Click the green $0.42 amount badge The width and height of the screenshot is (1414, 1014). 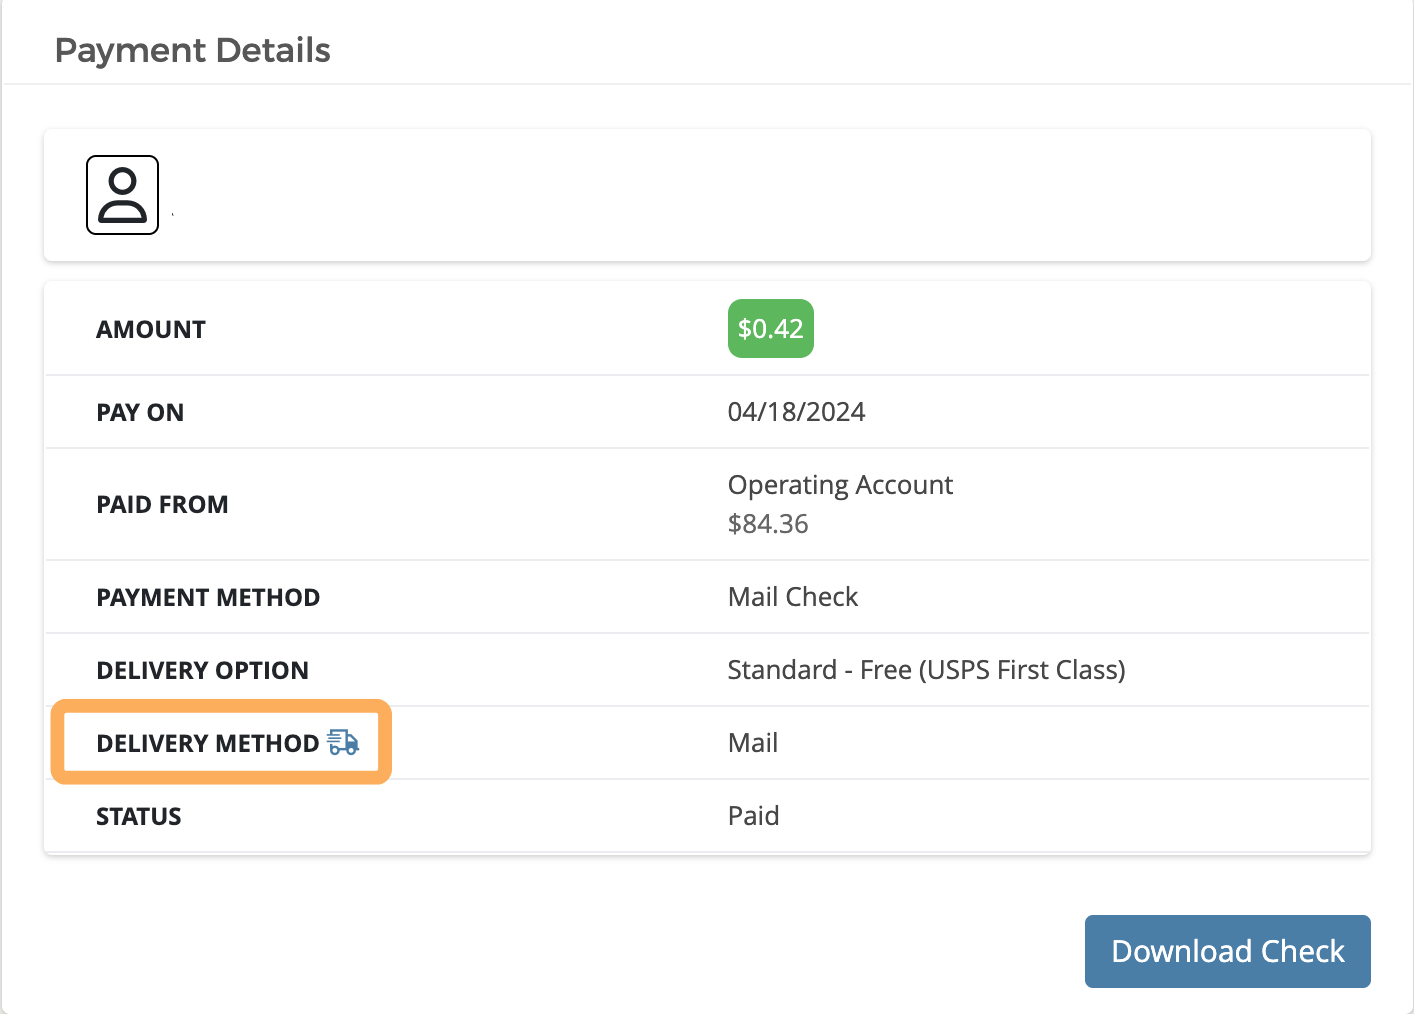pyautogui.click(x=770, y=329)
